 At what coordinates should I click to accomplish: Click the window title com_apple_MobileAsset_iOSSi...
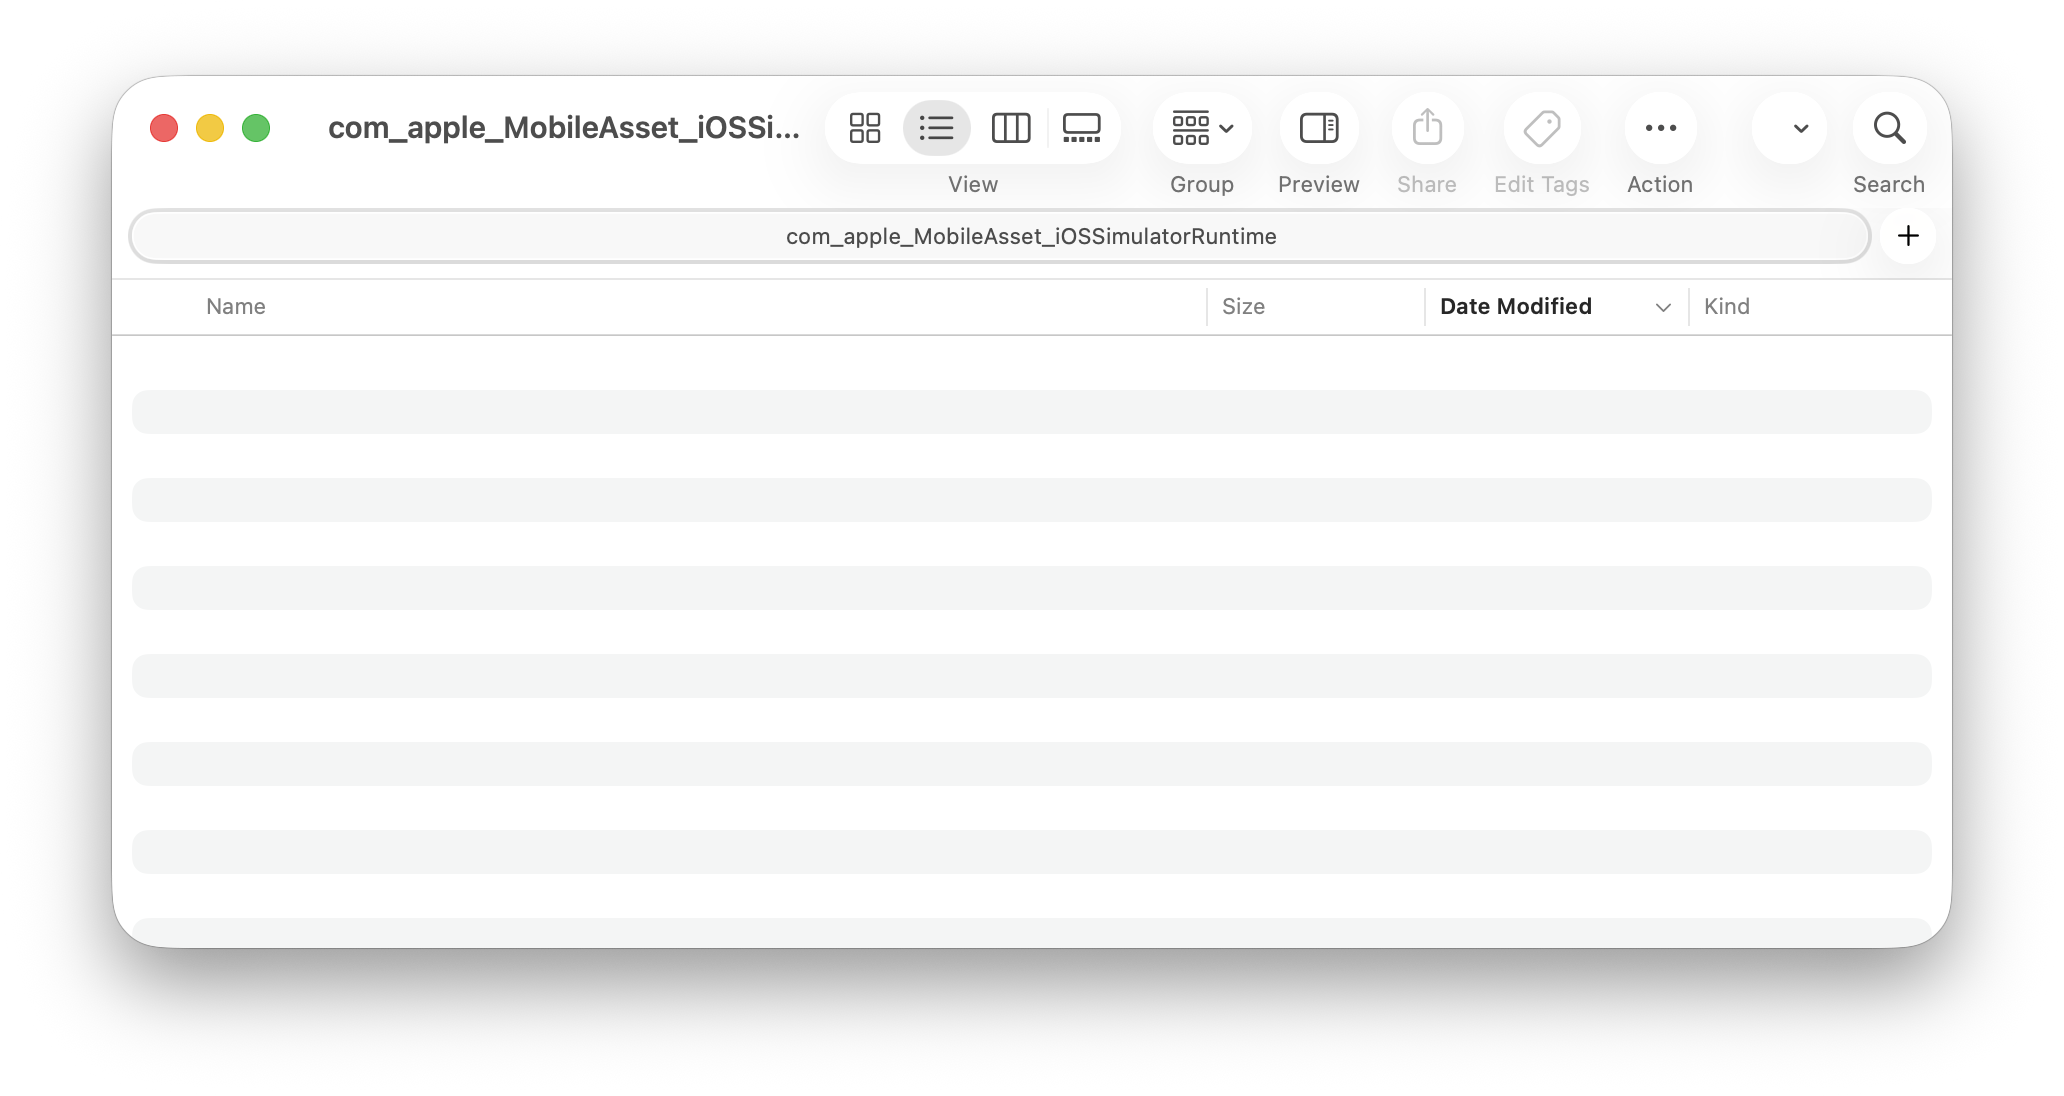pyautogui.click(x=564, y=128)
